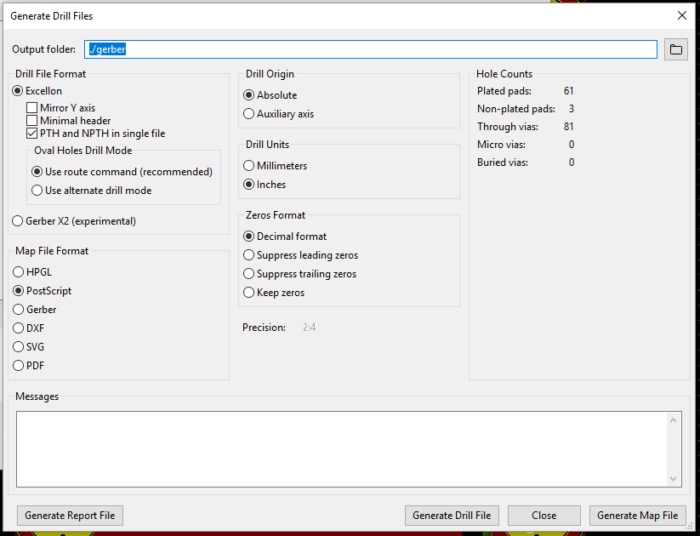Select HPGL map file format
The width and height of the screenshot is (700, 536).
[x=18, y=272]
